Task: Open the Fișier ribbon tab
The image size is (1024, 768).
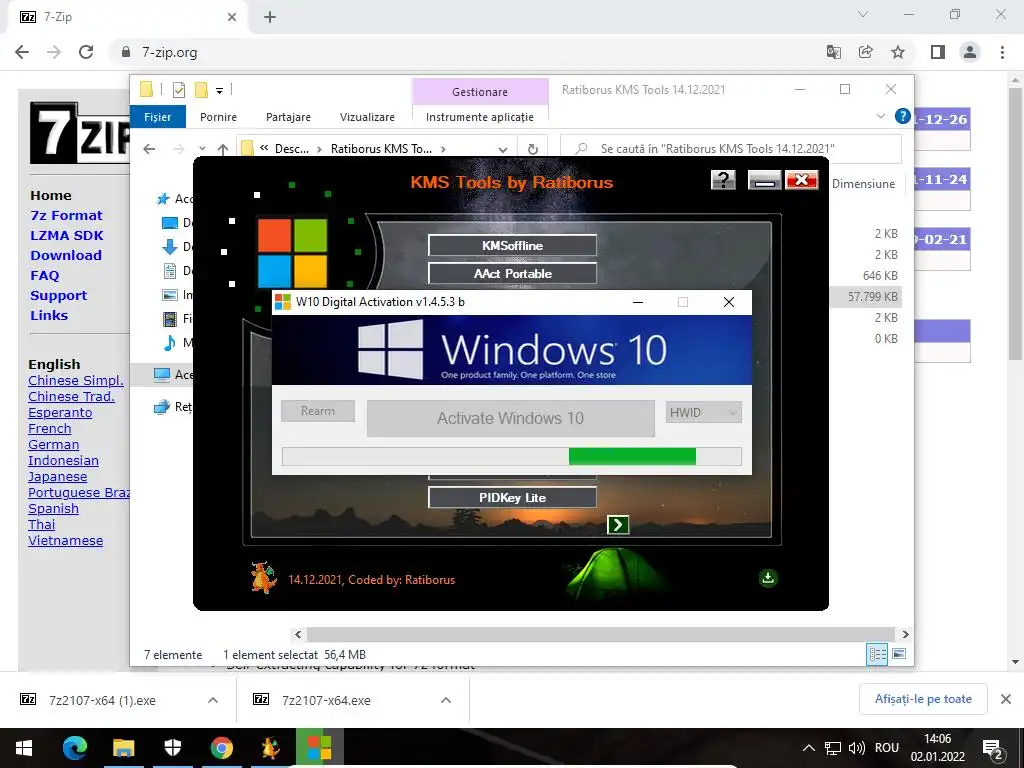Action: pyautogui.click(x=157, y=117)
